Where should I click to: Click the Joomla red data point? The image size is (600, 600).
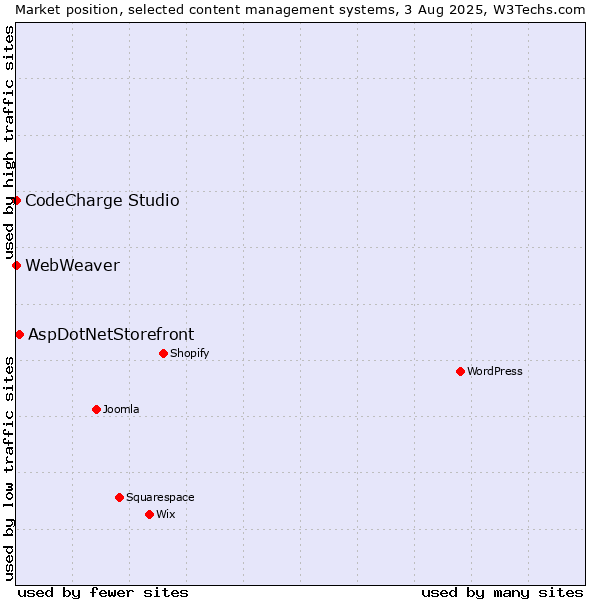96,410
